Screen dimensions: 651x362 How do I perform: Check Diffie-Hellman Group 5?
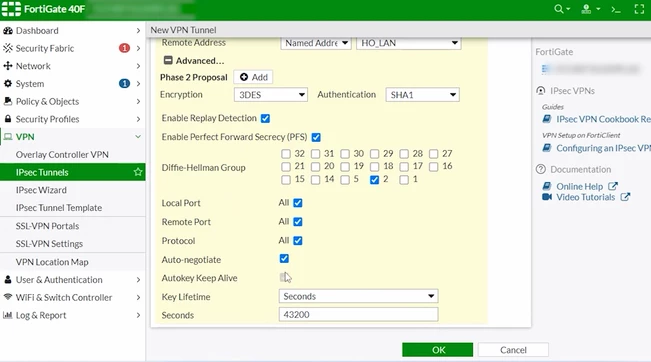pos(345,180)
